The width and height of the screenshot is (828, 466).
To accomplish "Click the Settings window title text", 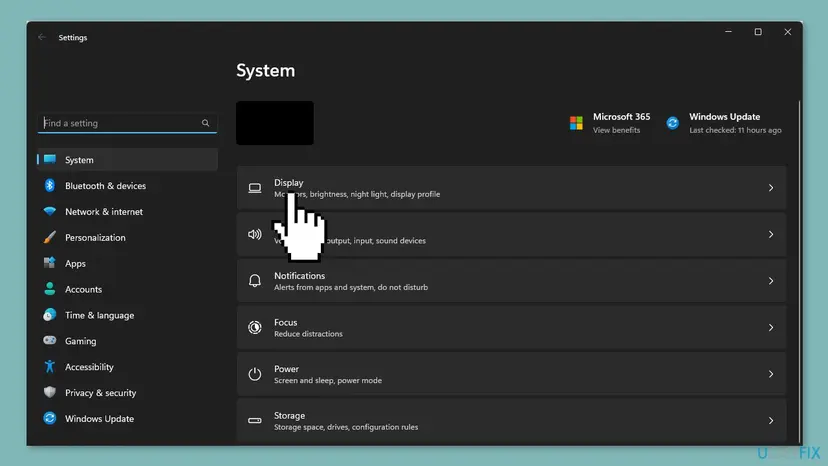I will pos(73,38).
